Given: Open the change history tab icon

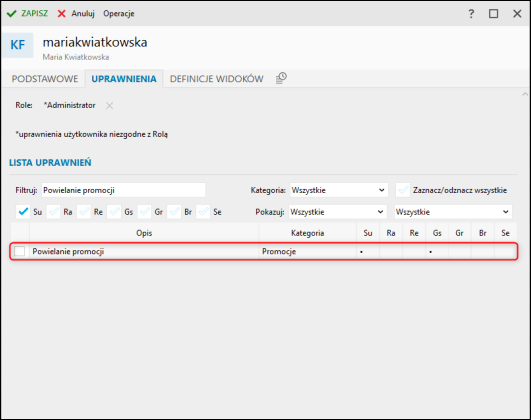Looking at the screenshot, I should pyautogui.click(x=281, y=78).
